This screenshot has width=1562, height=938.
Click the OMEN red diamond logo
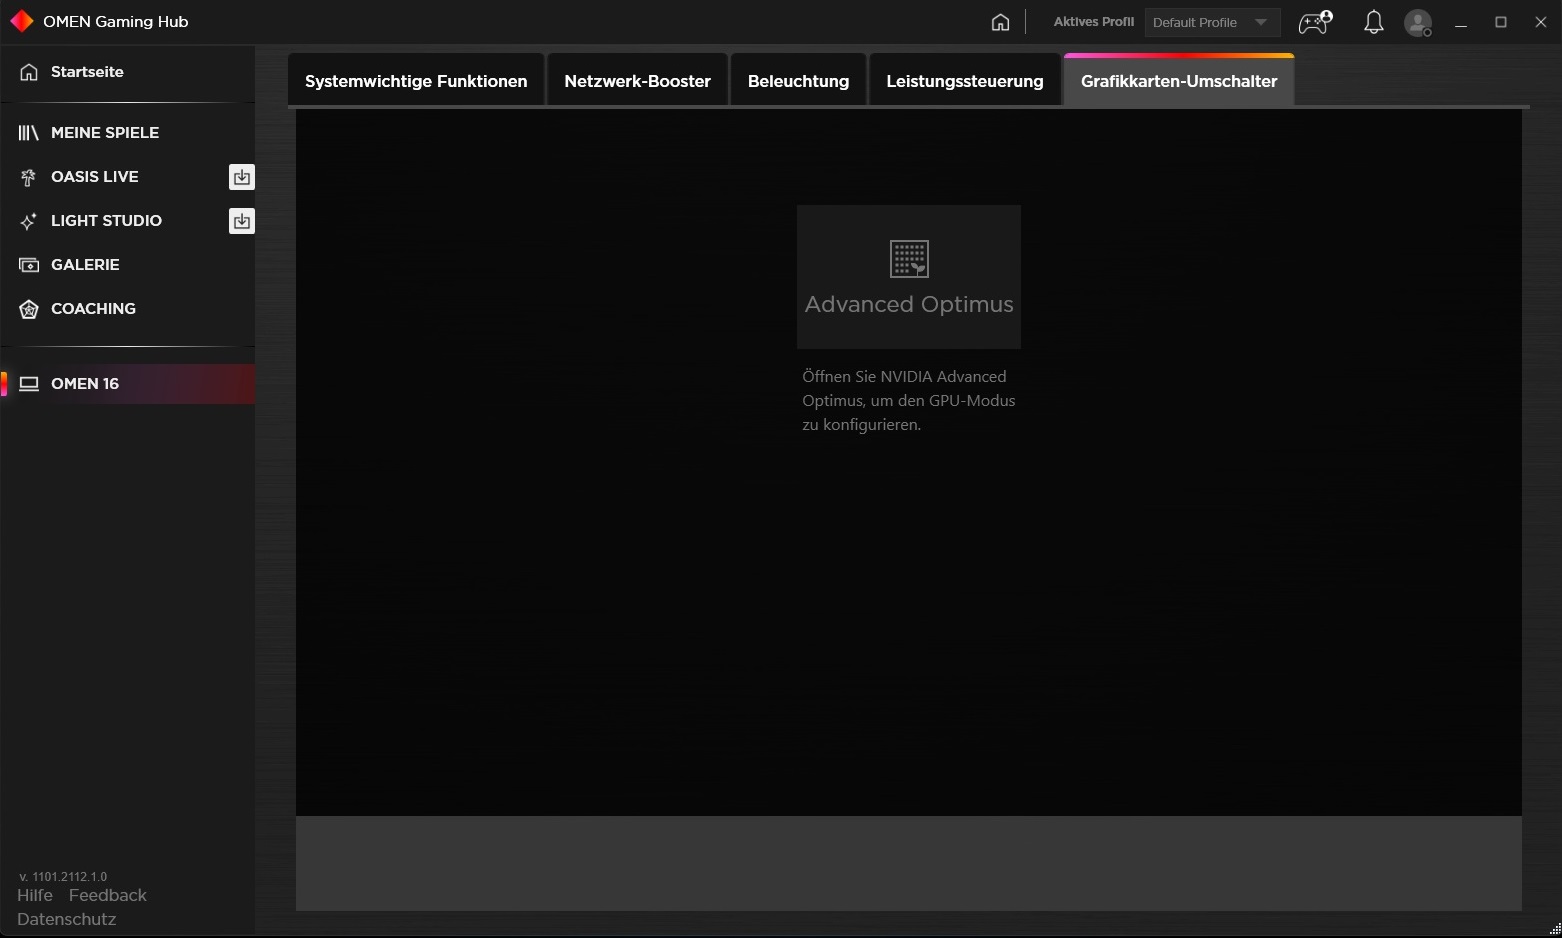(21, 21)
